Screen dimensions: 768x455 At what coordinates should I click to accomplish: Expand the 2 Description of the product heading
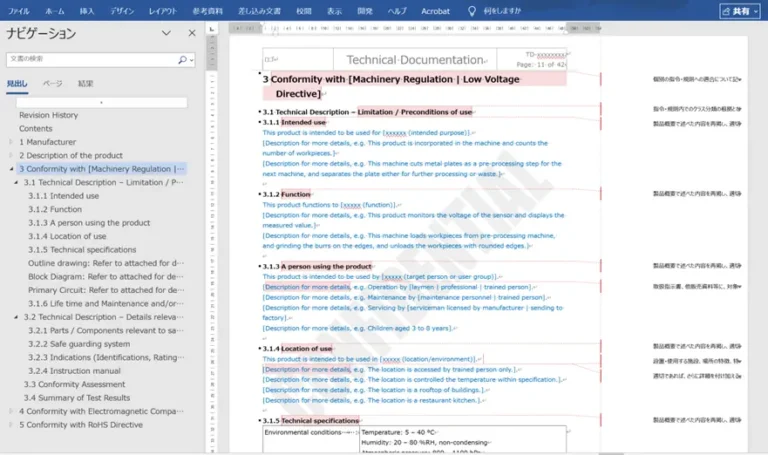[12, 156]
